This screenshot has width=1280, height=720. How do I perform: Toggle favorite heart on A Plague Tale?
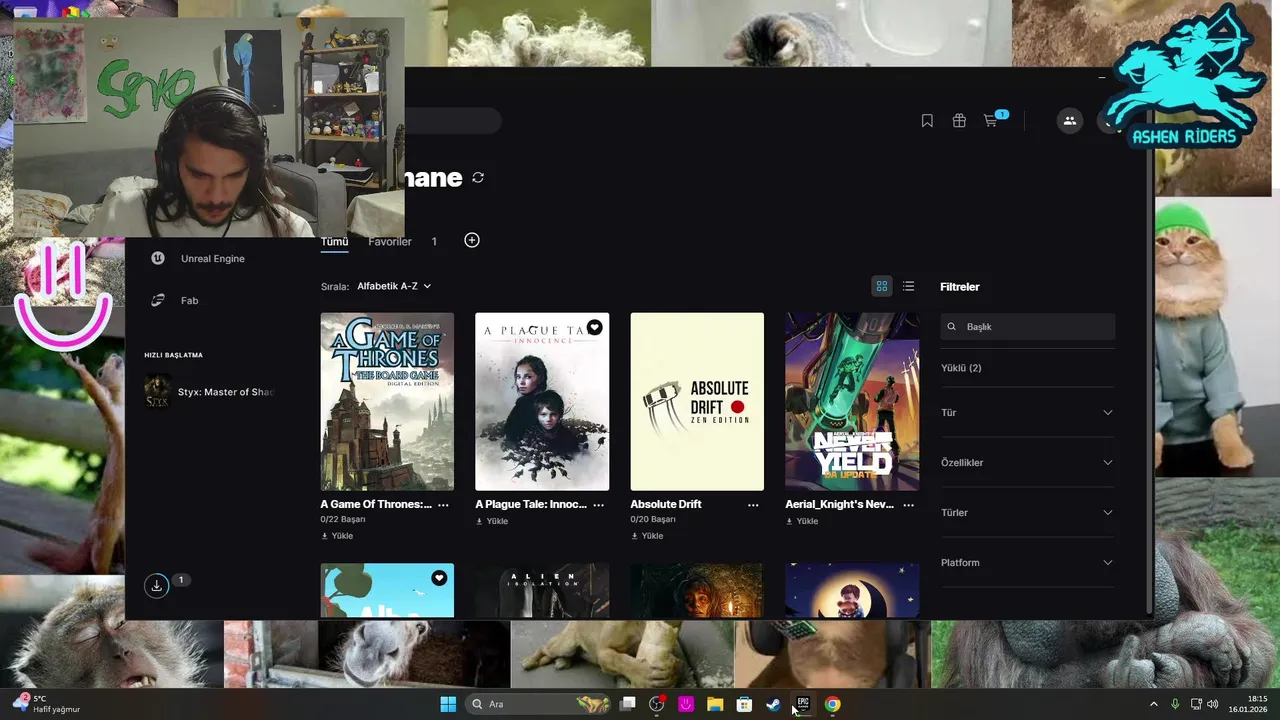(594, 327)
